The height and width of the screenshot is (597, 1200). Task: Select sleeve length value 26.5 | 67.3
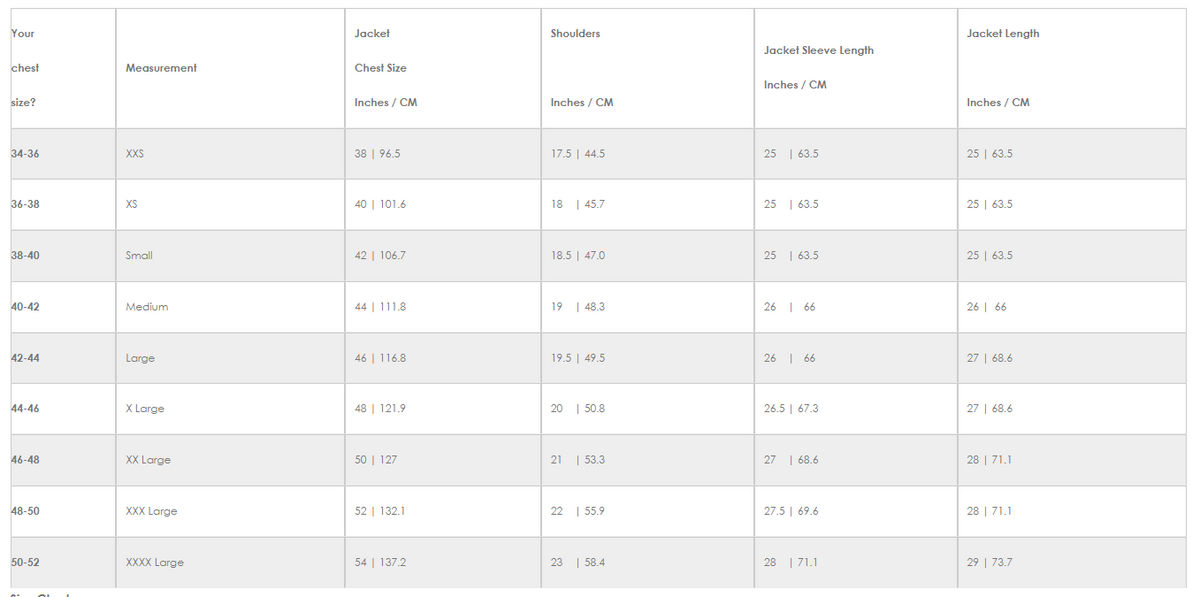tap(790, 409)
